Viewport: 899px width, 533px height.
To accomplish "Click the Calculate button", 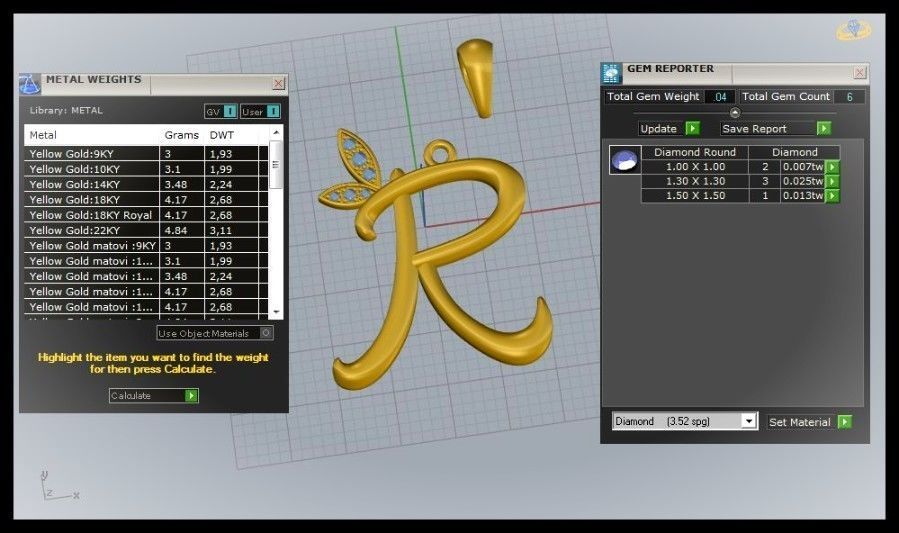I will coord(154,395).
